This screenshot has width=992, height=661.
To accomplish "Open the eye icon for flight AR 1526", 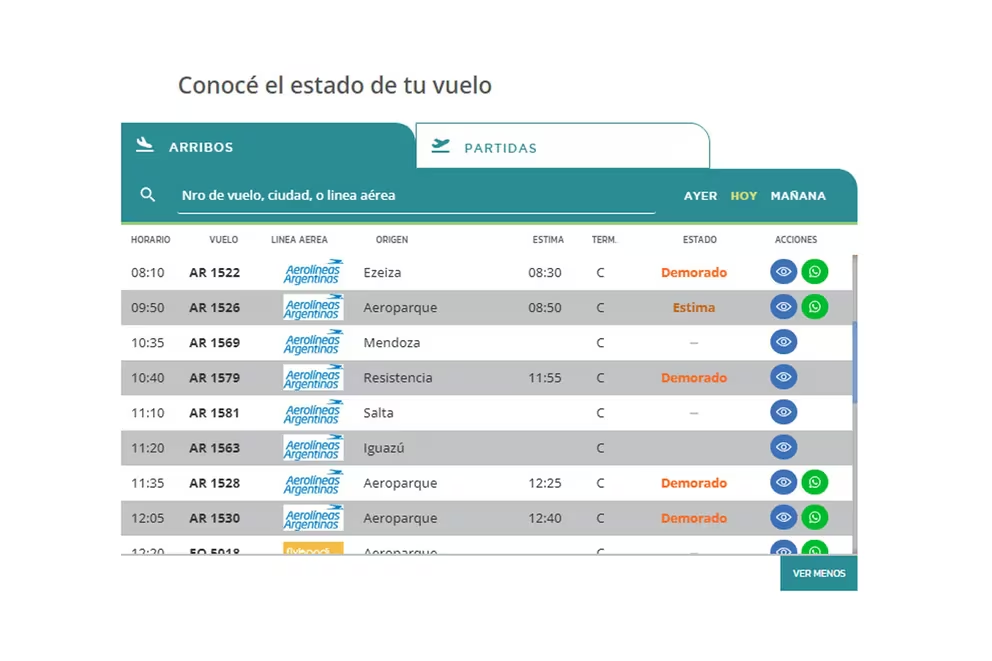I will coord(784,307).
